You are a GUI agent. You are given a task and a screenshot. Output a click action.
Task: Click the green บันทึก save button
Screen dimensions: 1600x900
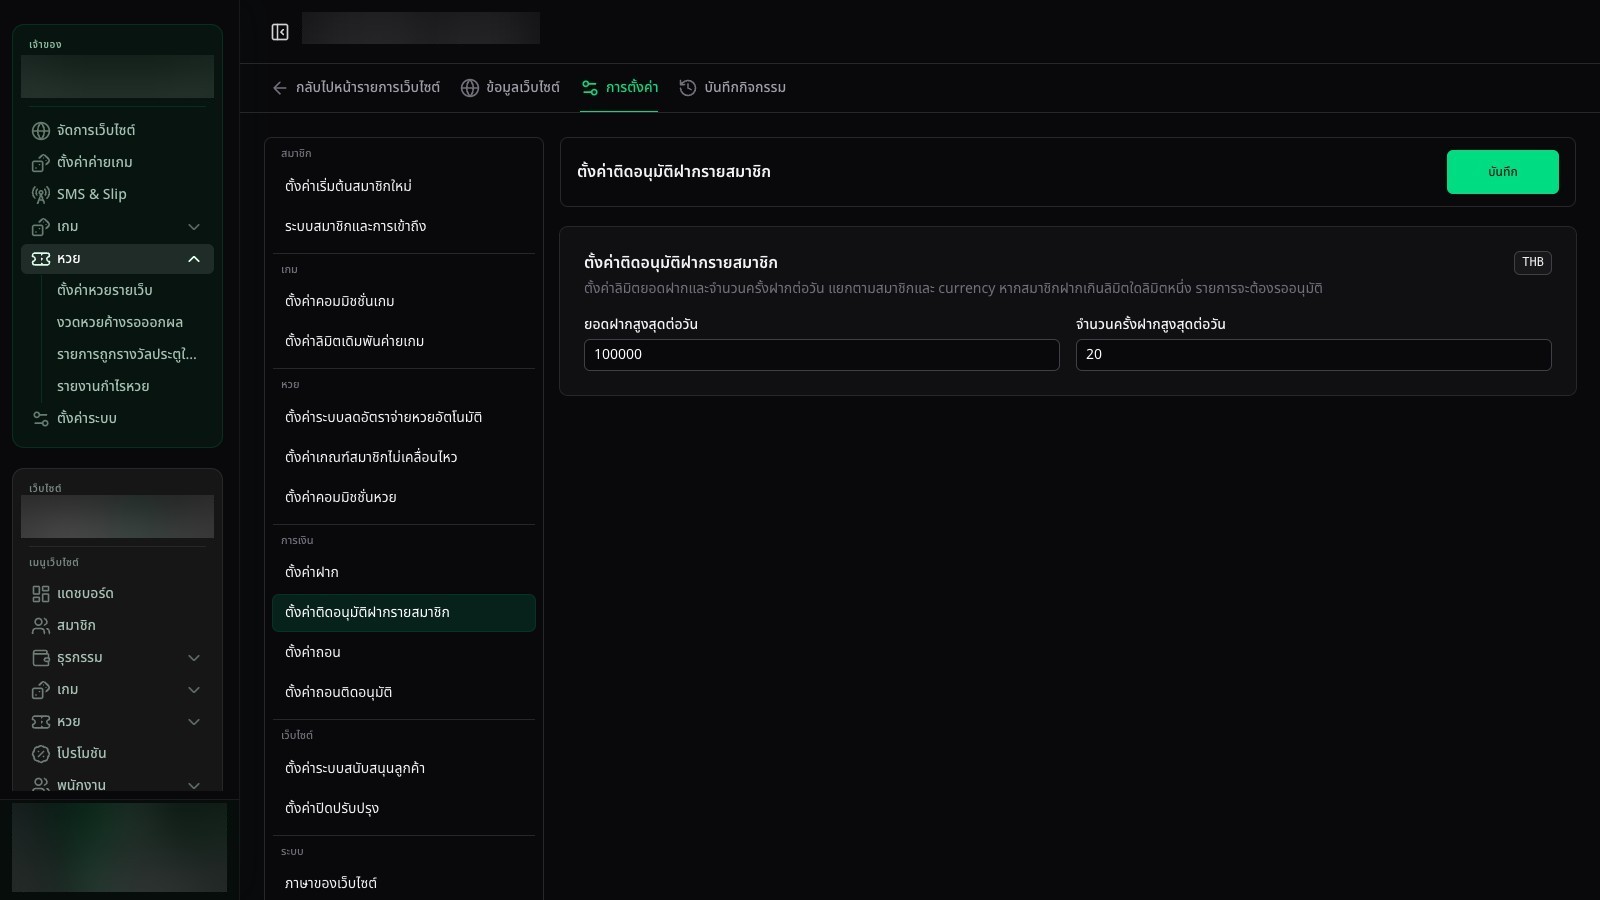pos(1502,172)
